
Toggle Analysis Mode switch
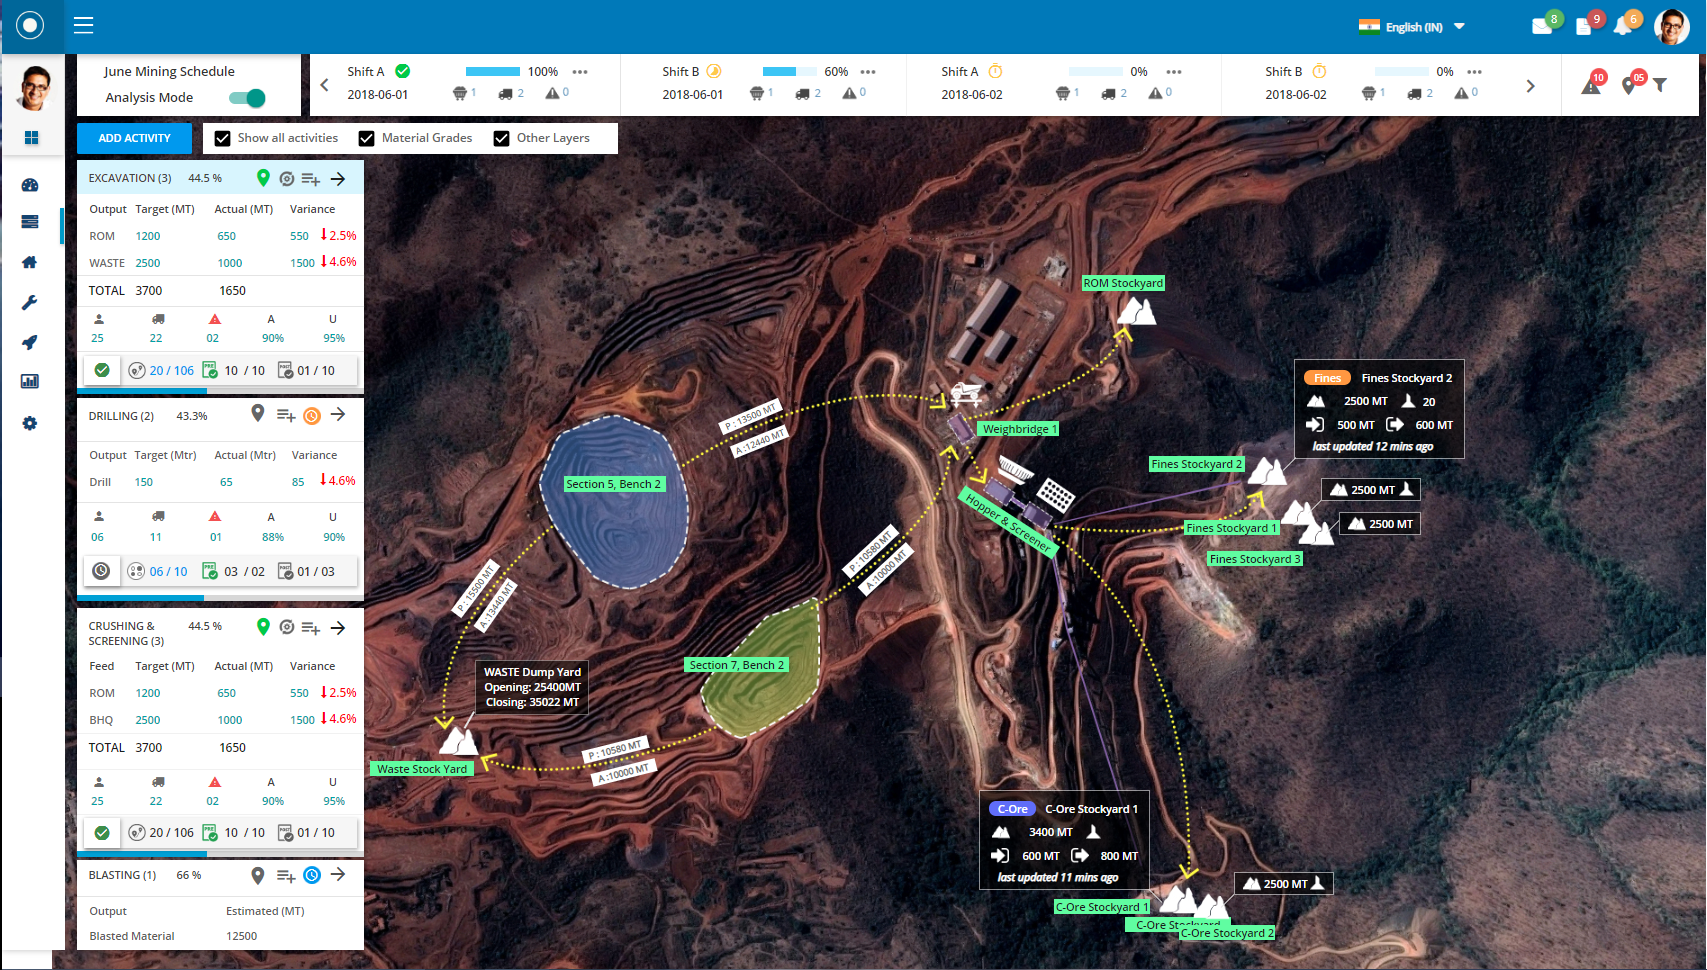(x=247, y=97)
